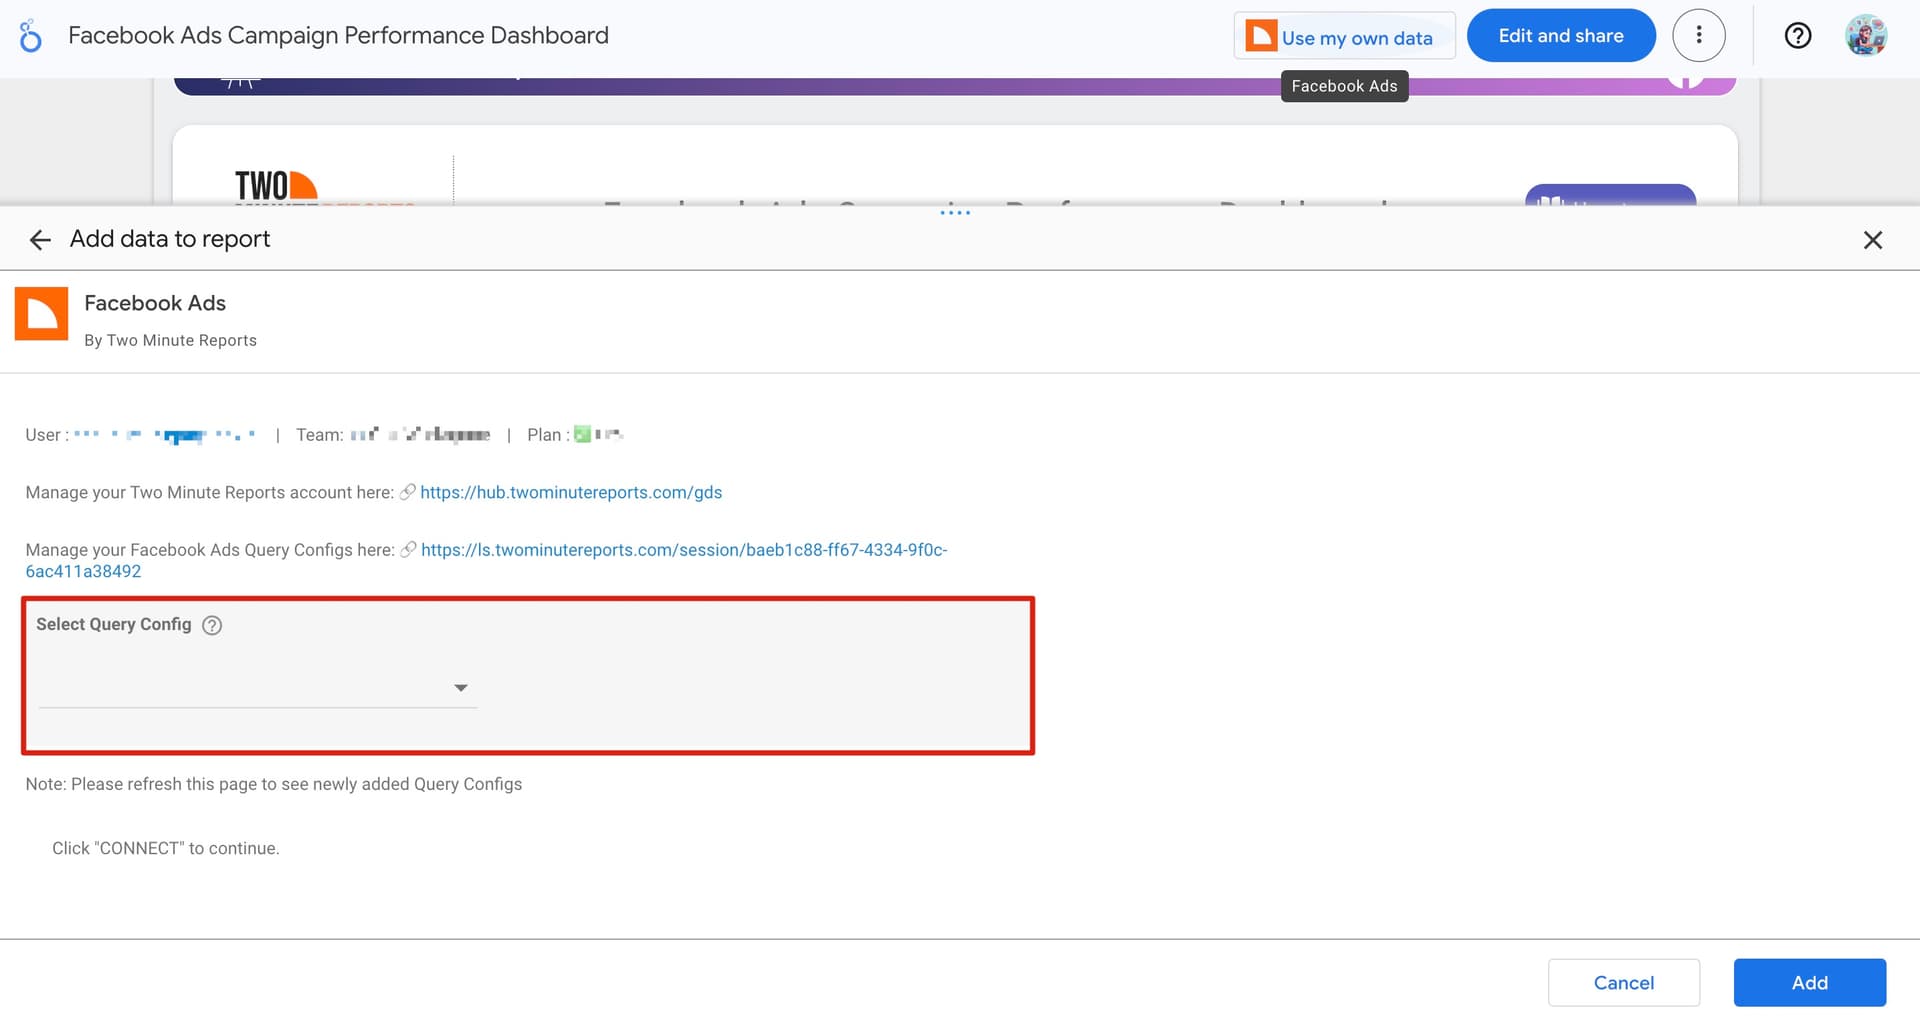Click the Cancel button
This screenshot has width=1920, height=1018.
[x=1623, y=982]
